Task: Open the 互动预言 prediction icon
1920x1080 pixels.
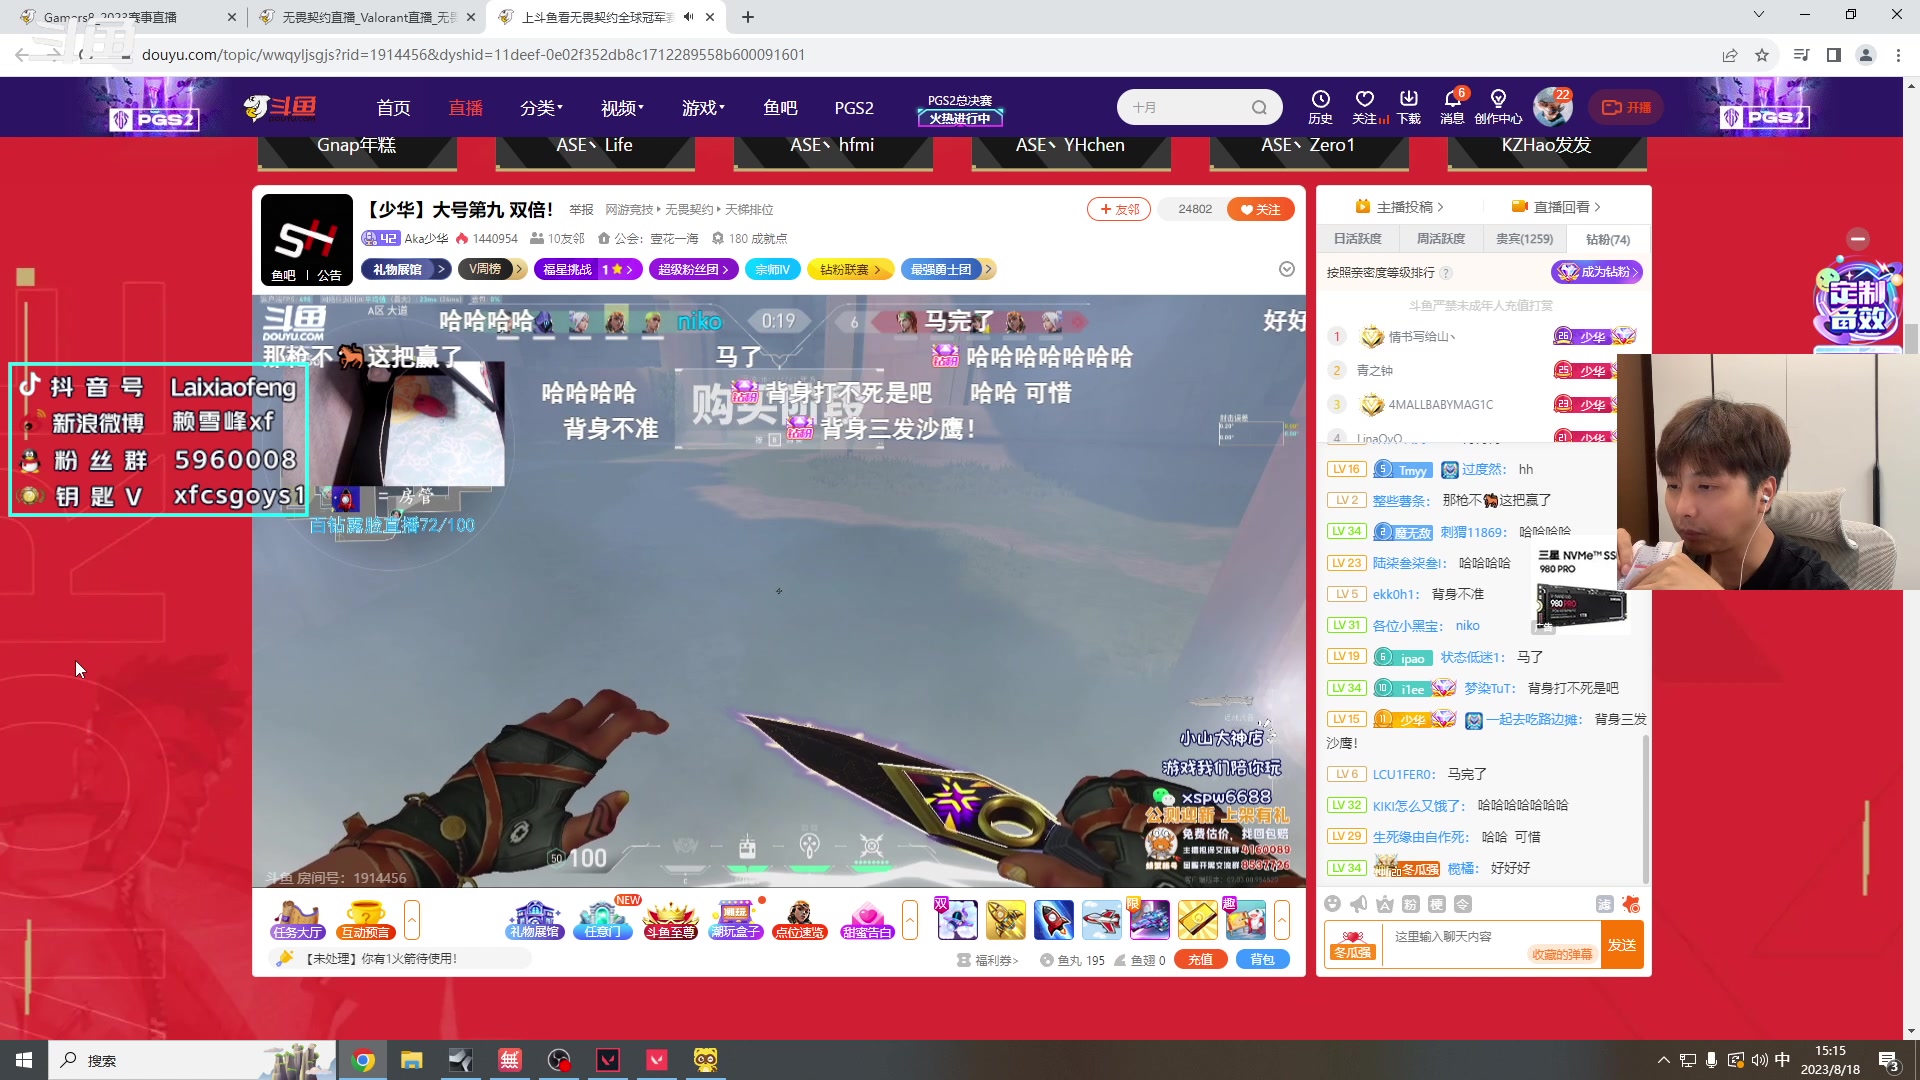Action: coord(365,919)
